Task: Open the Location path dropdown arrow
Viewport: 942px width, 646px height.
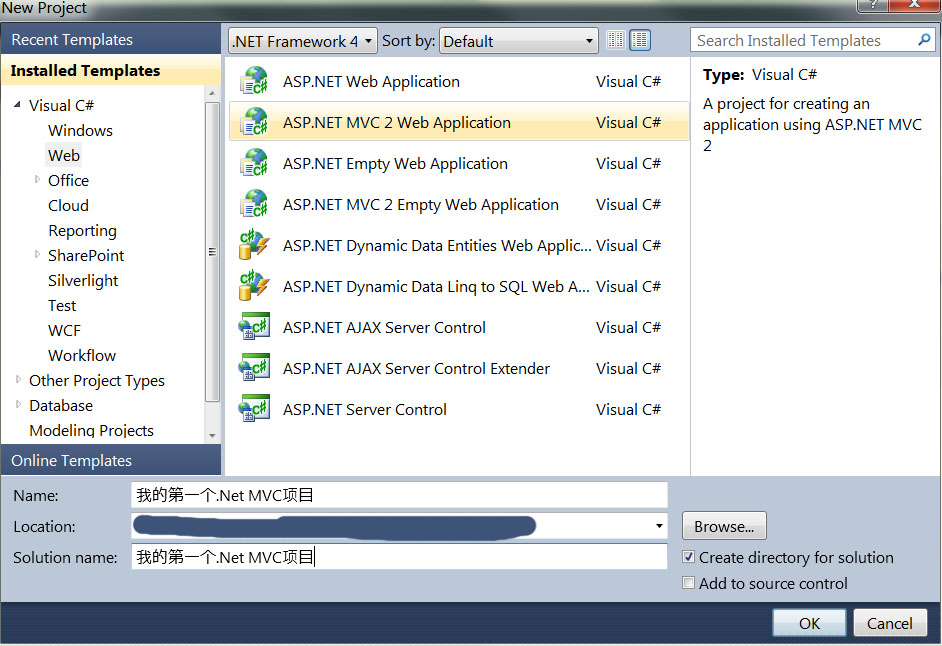Action: 659,526
